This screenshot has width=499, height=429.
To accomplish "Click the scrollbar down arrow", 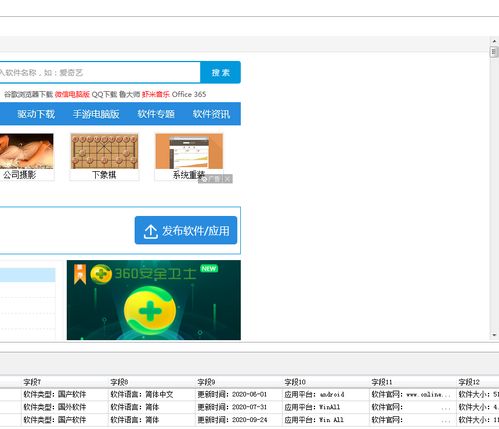I will (x=494, y=335).
